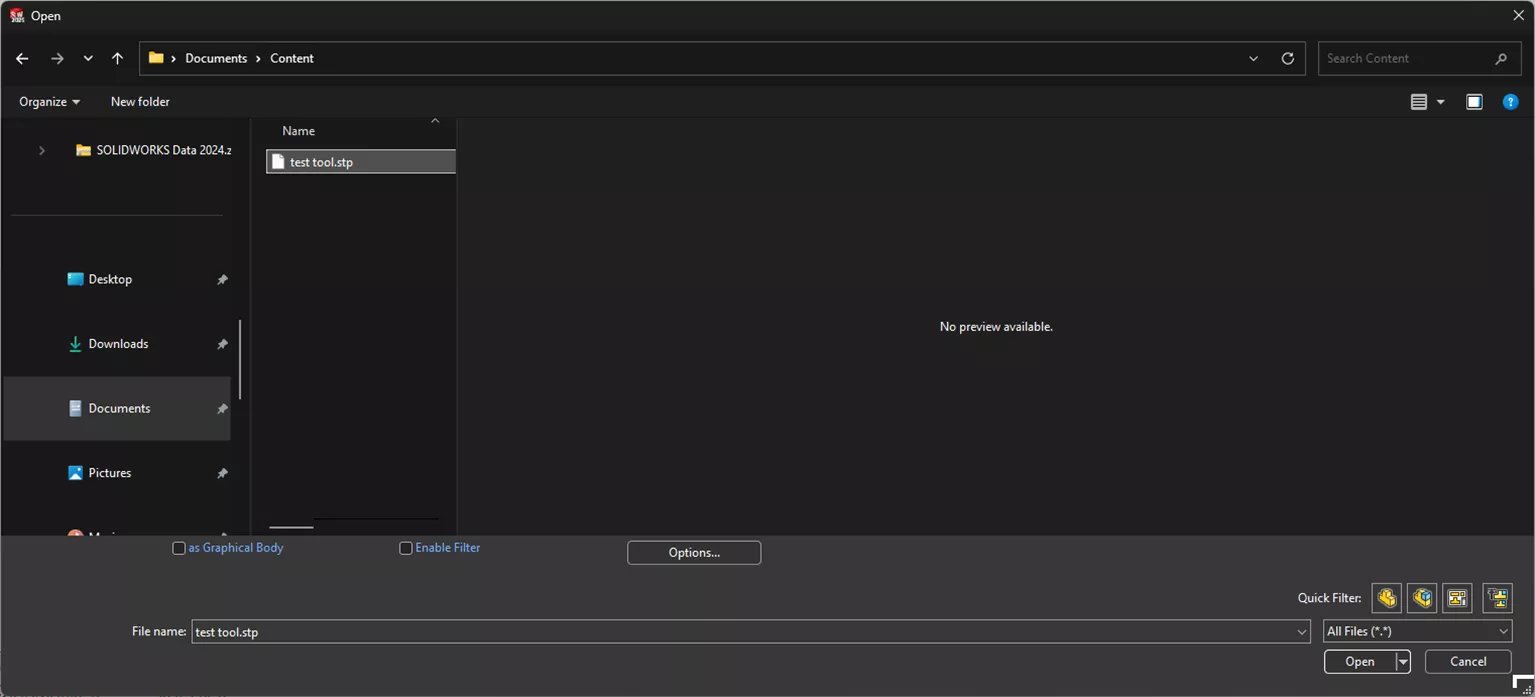The height and width of the screenshot is (697, 1535).
Task: Select the Parts quick filter icon
Action: click(1386, 598)
